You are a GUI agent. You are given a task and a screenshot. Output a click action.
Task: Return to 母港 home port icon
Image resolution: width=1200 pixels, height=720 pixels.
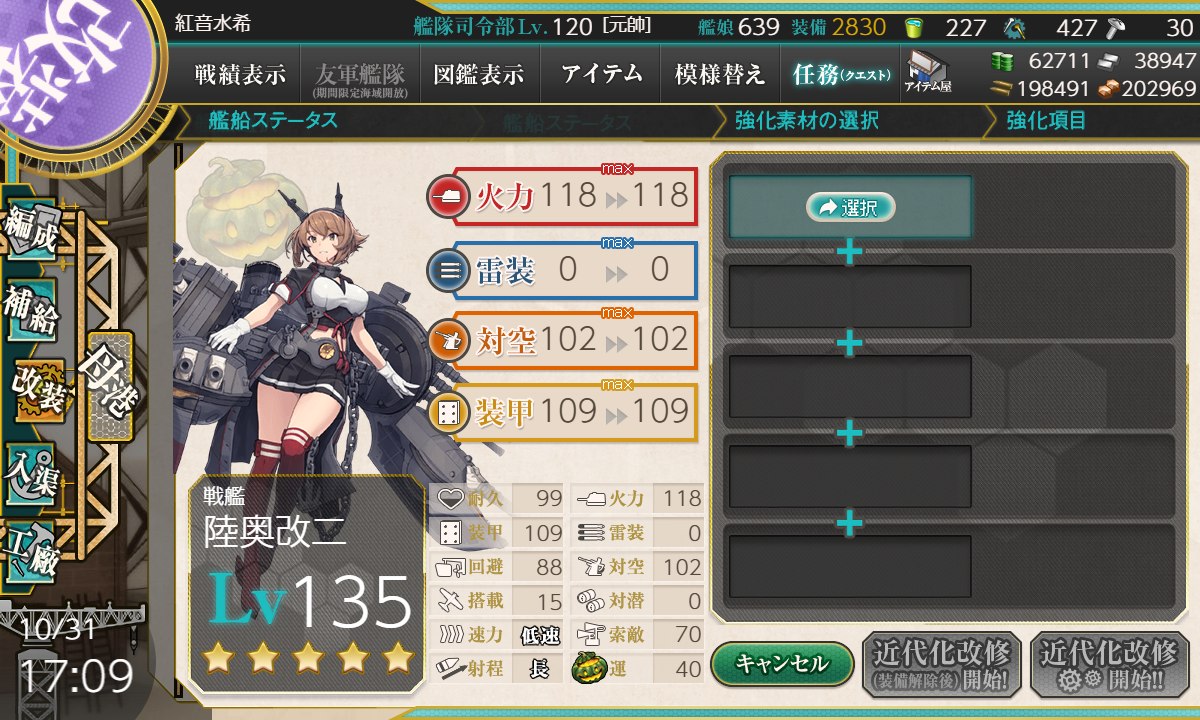click(x=109, y=386)
